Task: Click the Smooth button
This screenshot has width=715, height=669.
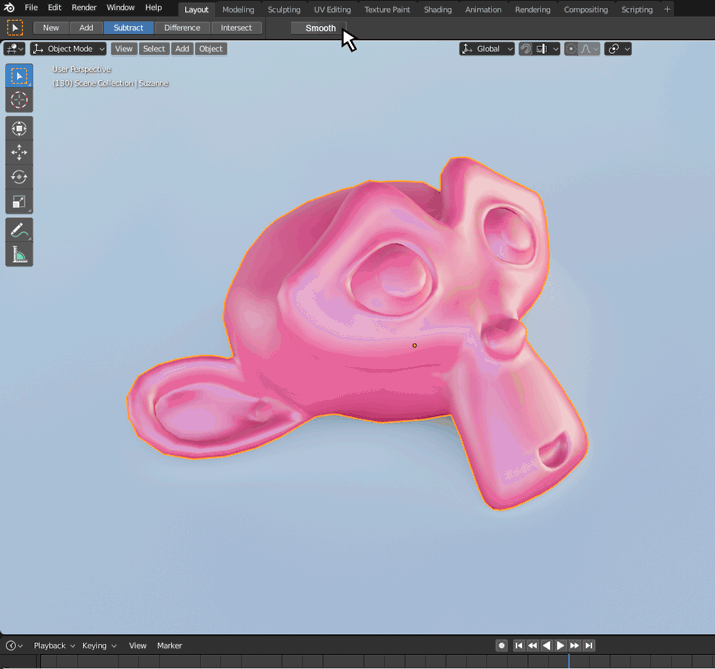Action: [x=320, y=28]
